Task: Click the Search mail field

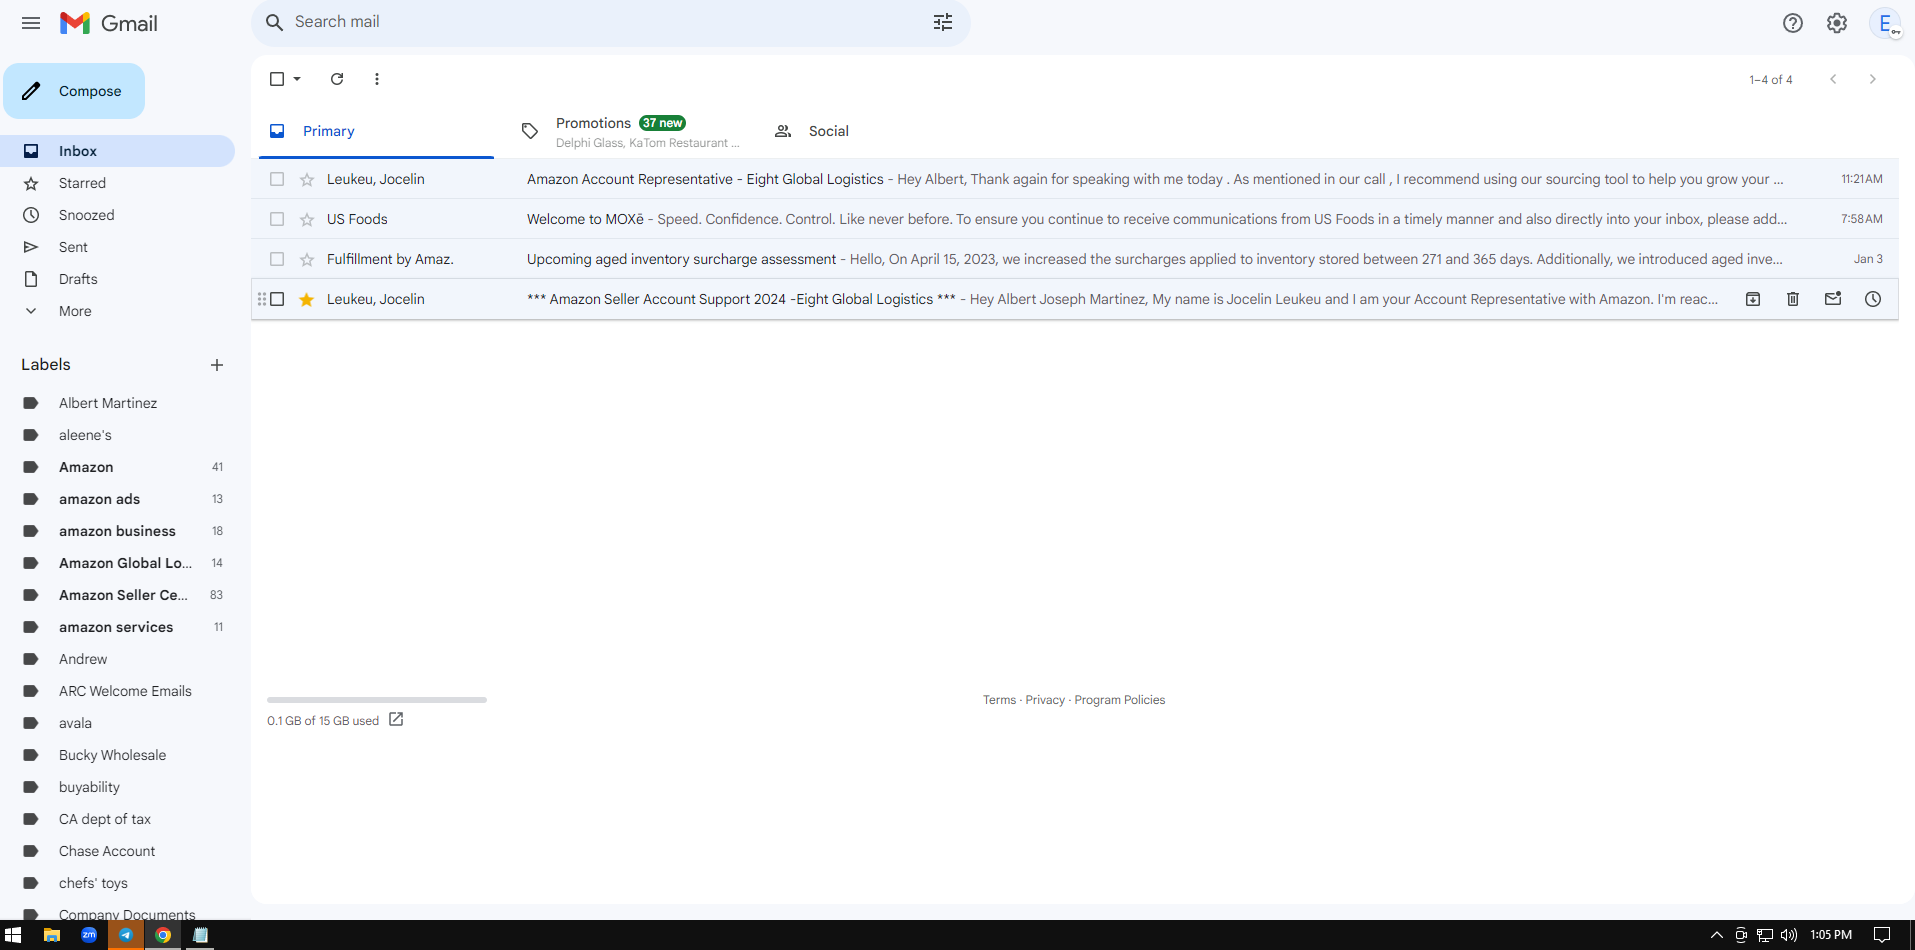Action: coord(610,22)
